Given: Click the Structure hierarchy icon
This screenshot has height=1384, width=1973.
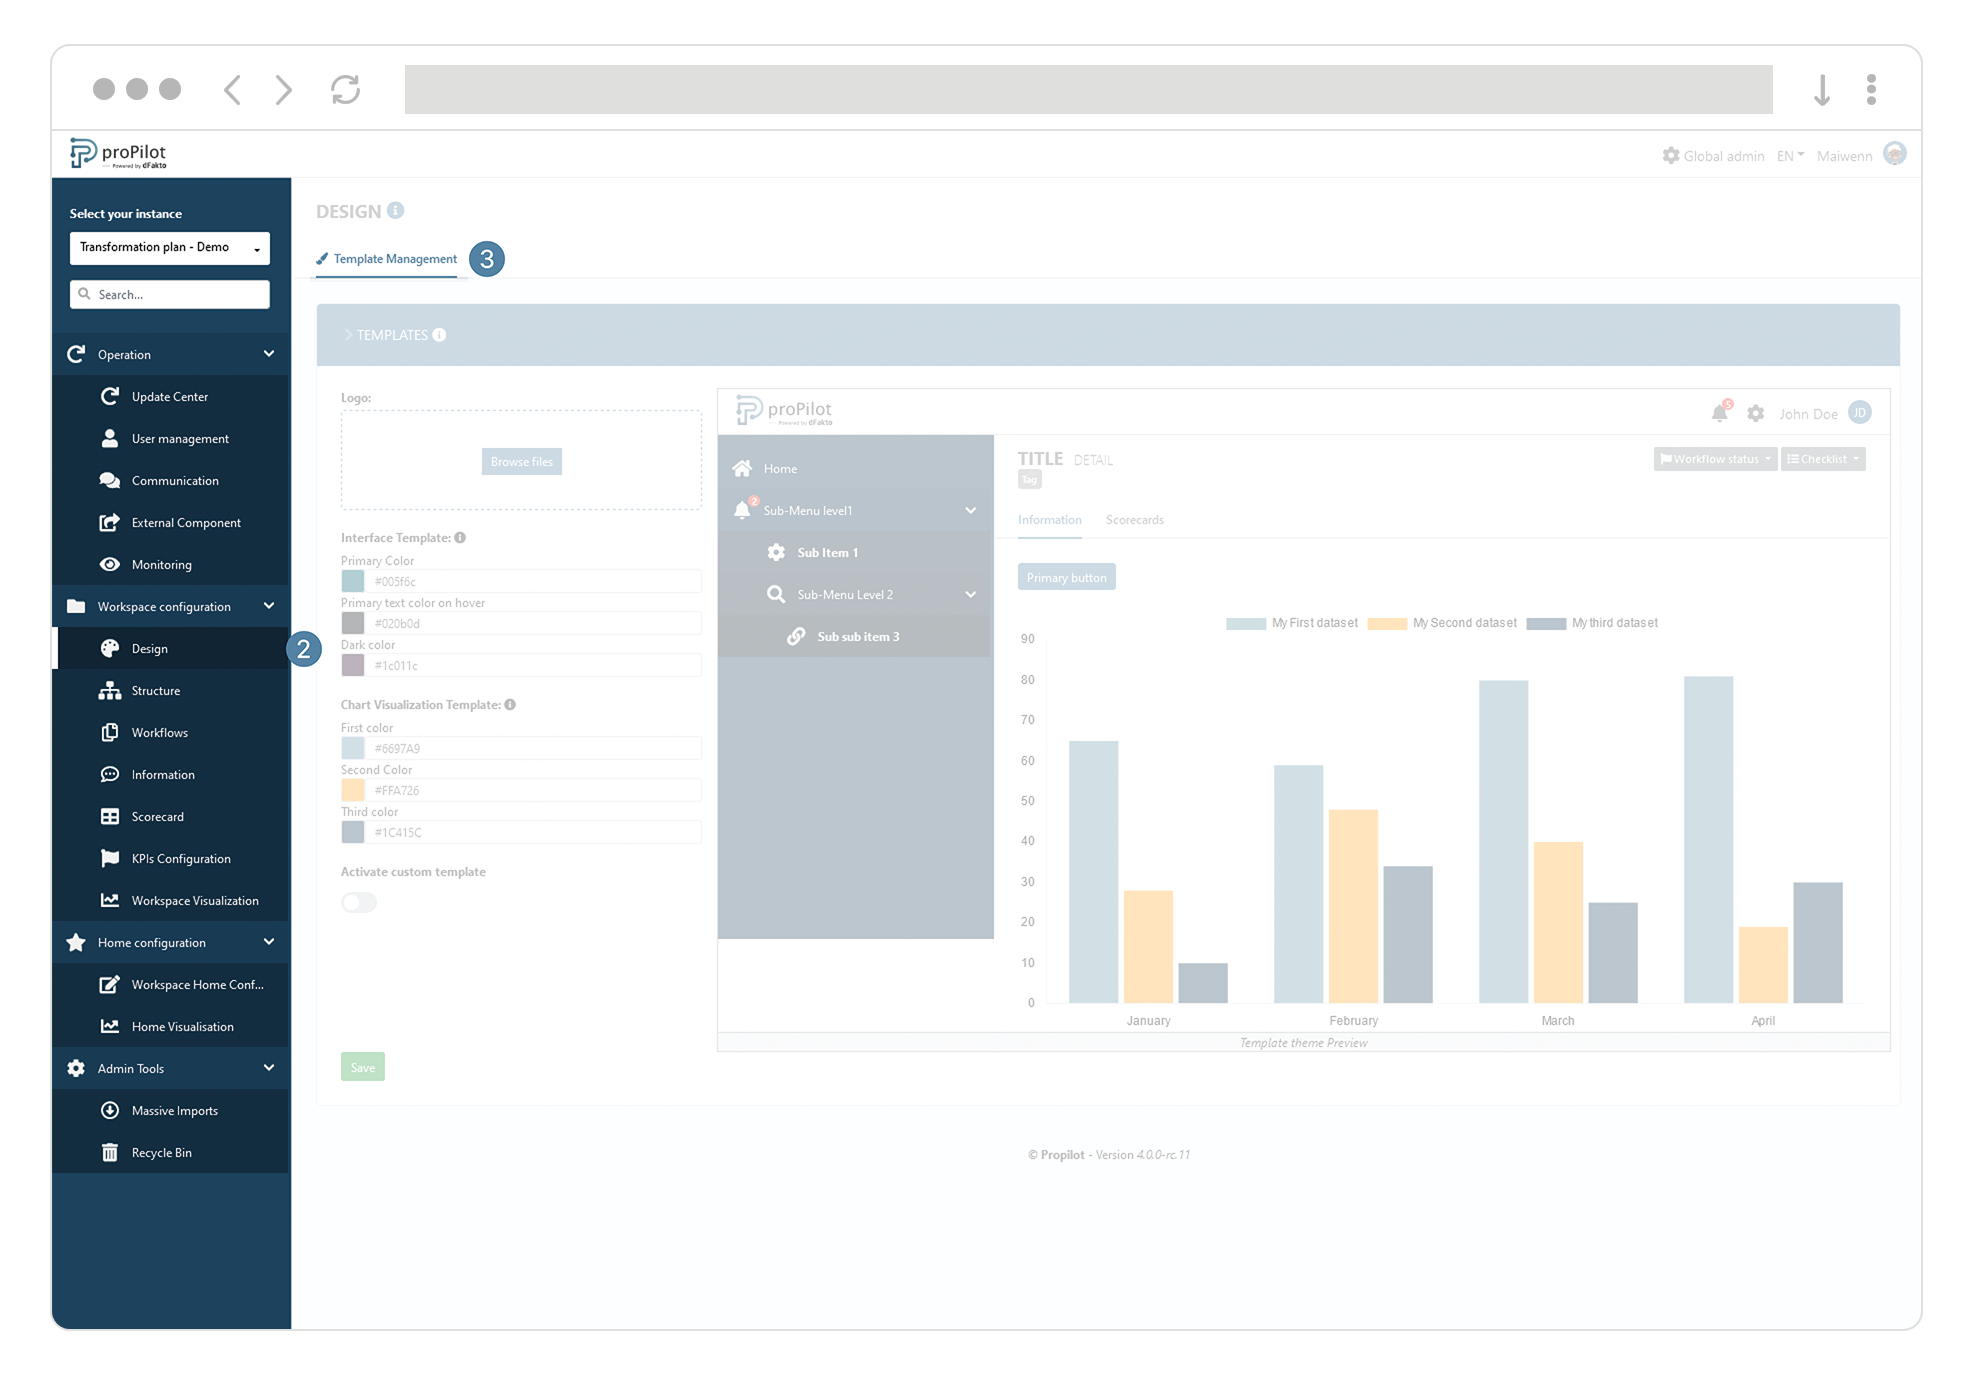Looking at the screenshot, I should click(110, 690).
